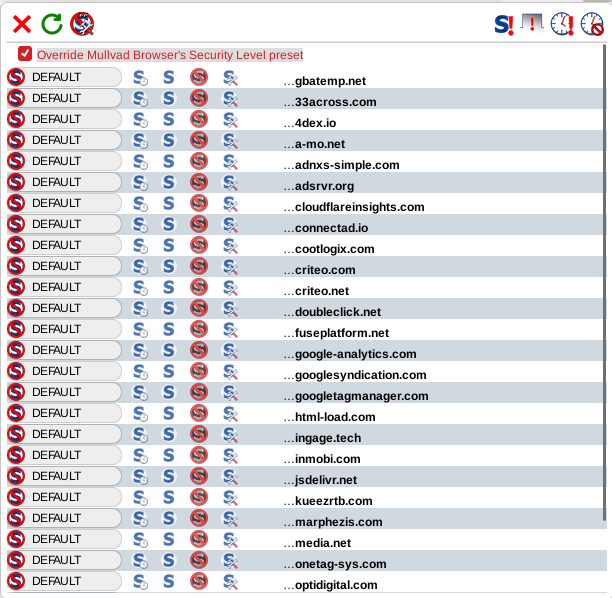Set gbatemp.net to Temp. Trusted

click(140, 78)
